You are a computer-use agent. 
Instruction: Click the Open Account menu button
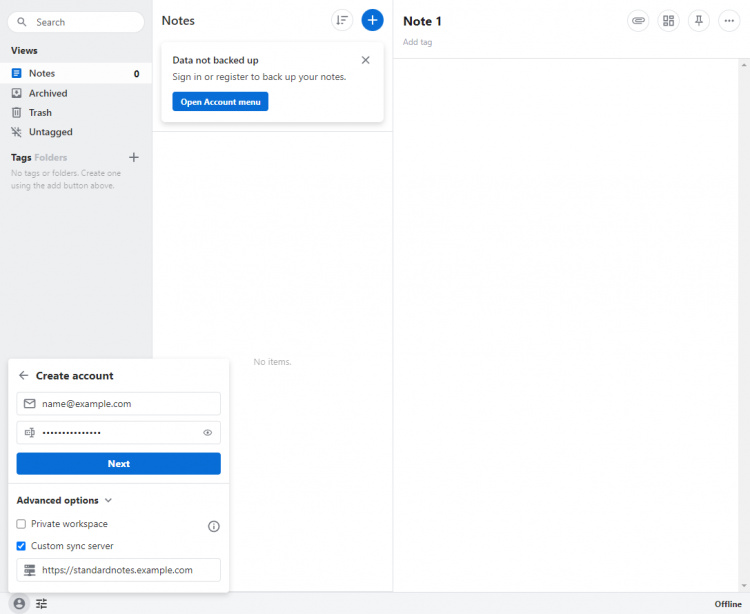pyautogui.click(x=220, y=102)
